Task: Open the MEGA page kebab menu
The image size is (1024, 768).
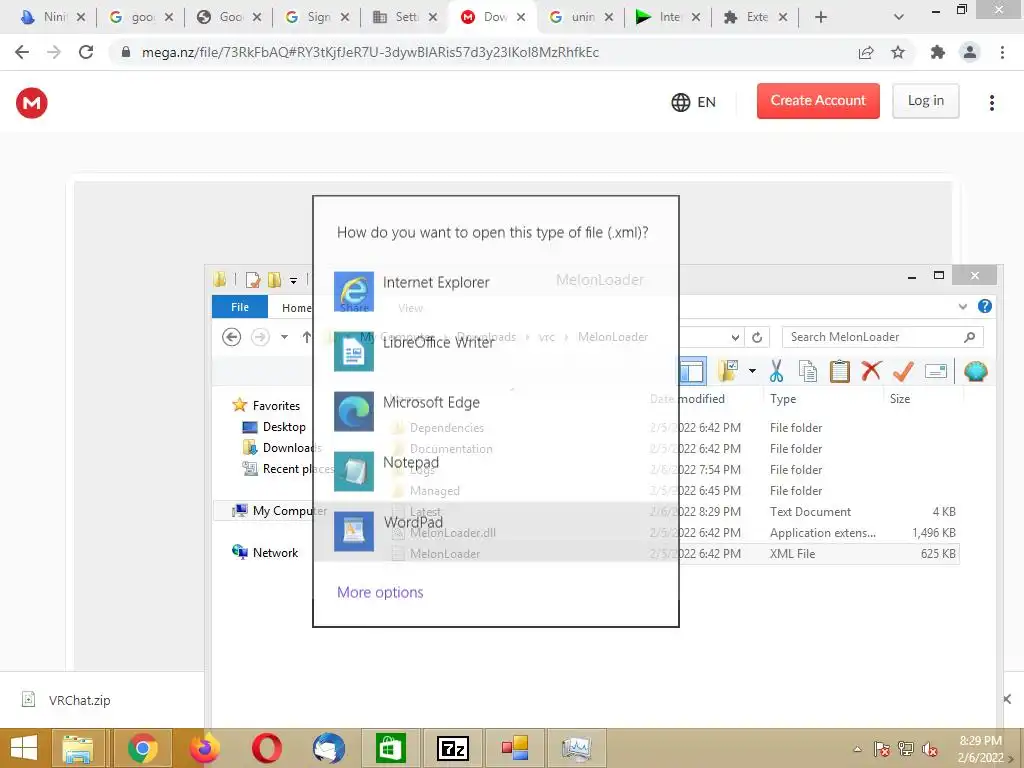Action: click(x=991, y=103)
